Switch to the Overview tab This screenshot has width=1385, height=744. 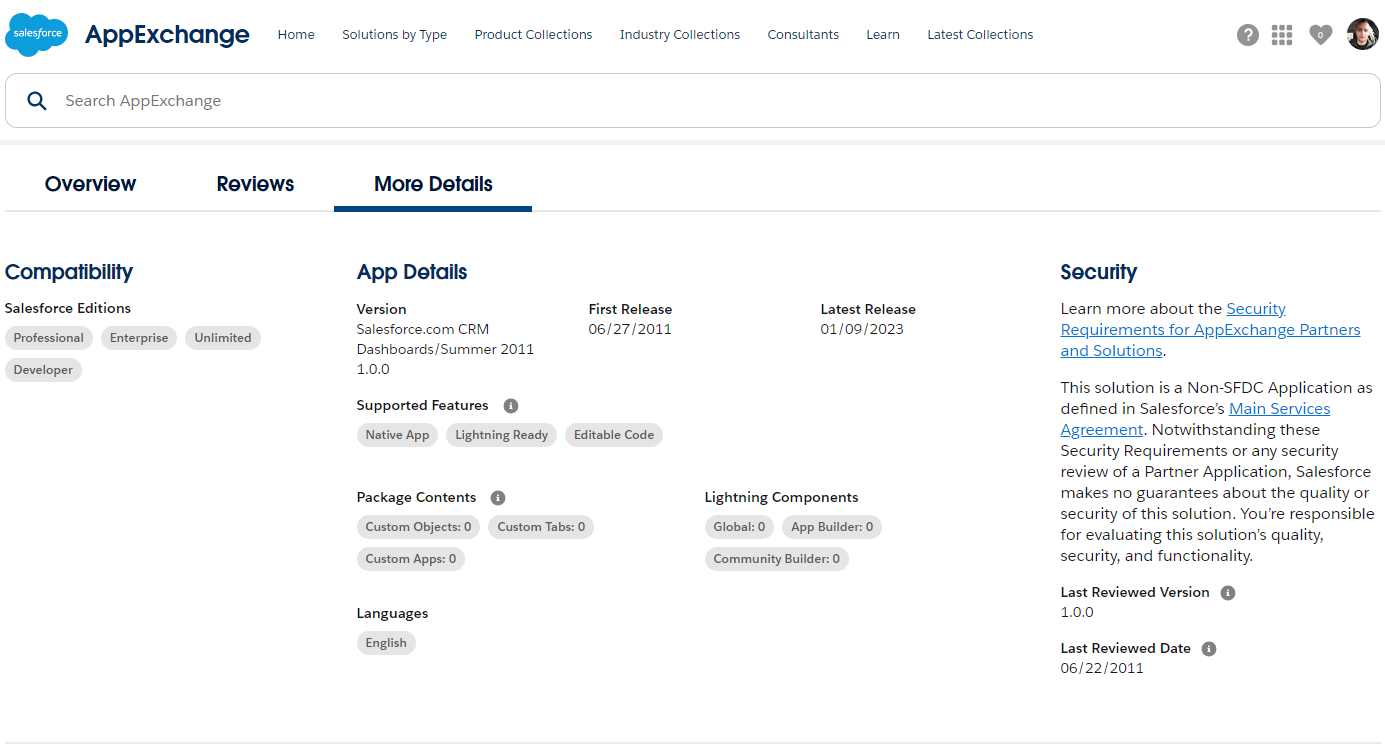90,184
